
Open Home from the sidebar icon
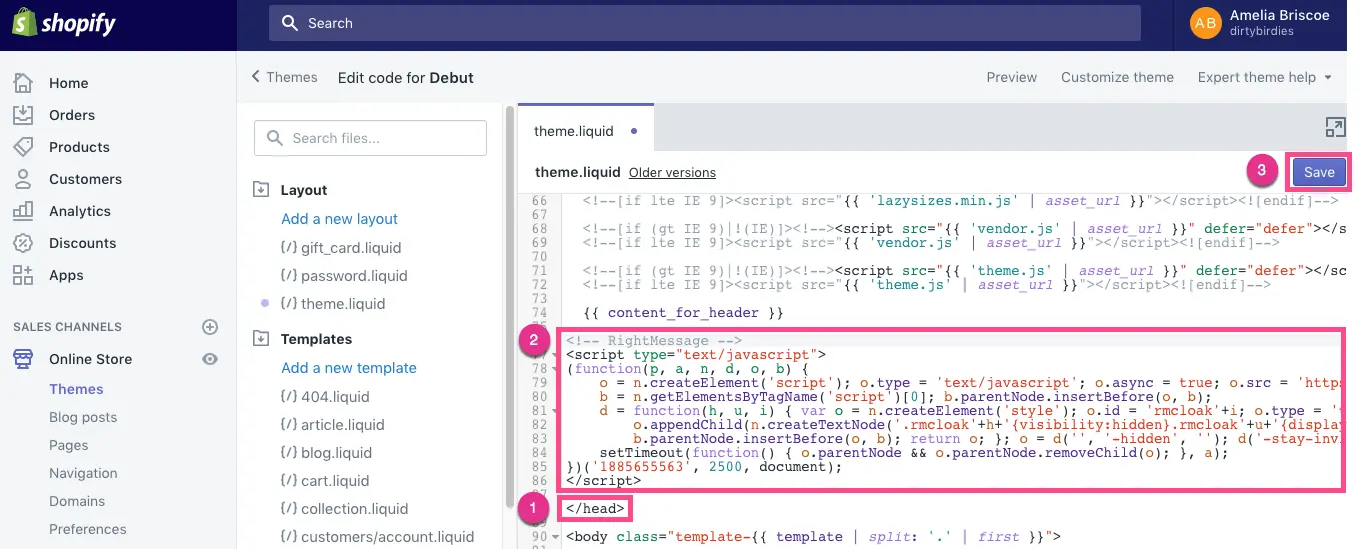coord(23,83)
